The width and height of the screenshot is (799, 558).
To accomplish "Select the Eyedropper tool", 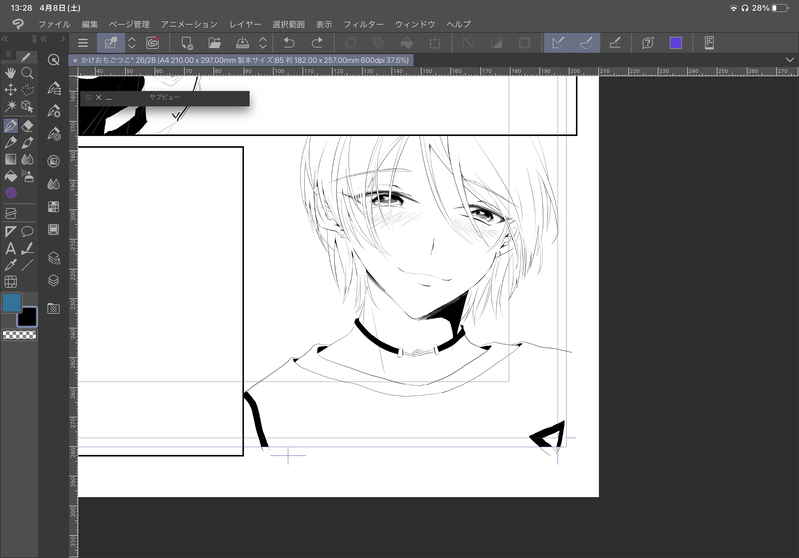I will (x=10, y=265).
